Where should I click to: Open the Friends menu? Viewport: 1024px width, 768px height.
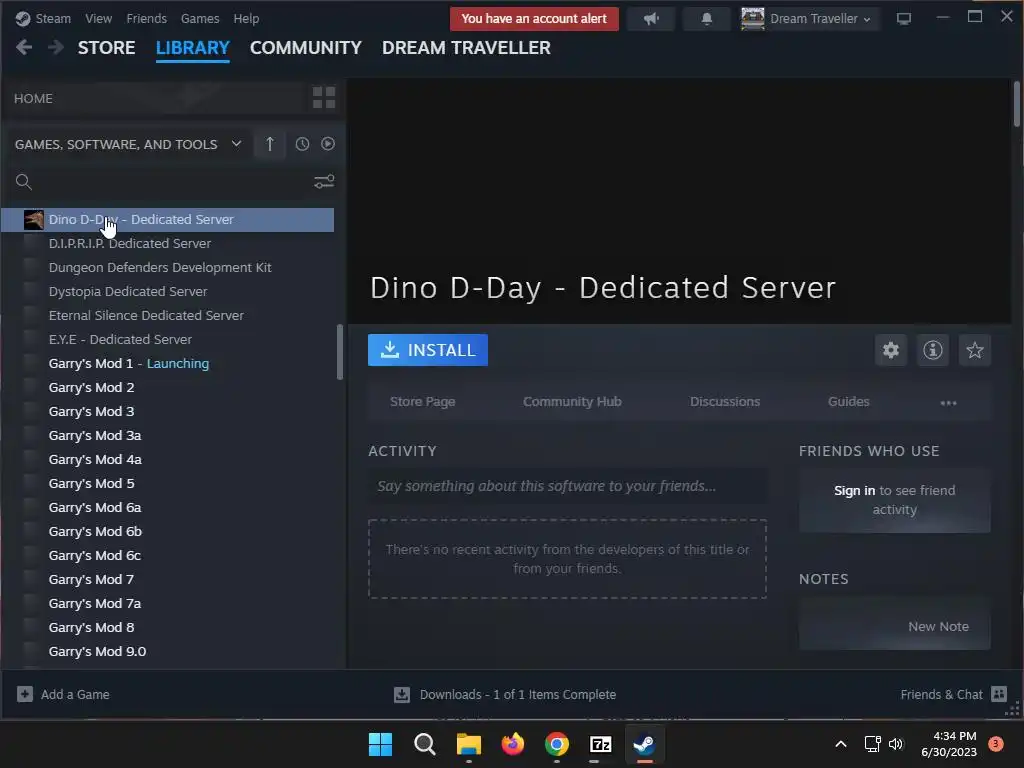(146, 18)
